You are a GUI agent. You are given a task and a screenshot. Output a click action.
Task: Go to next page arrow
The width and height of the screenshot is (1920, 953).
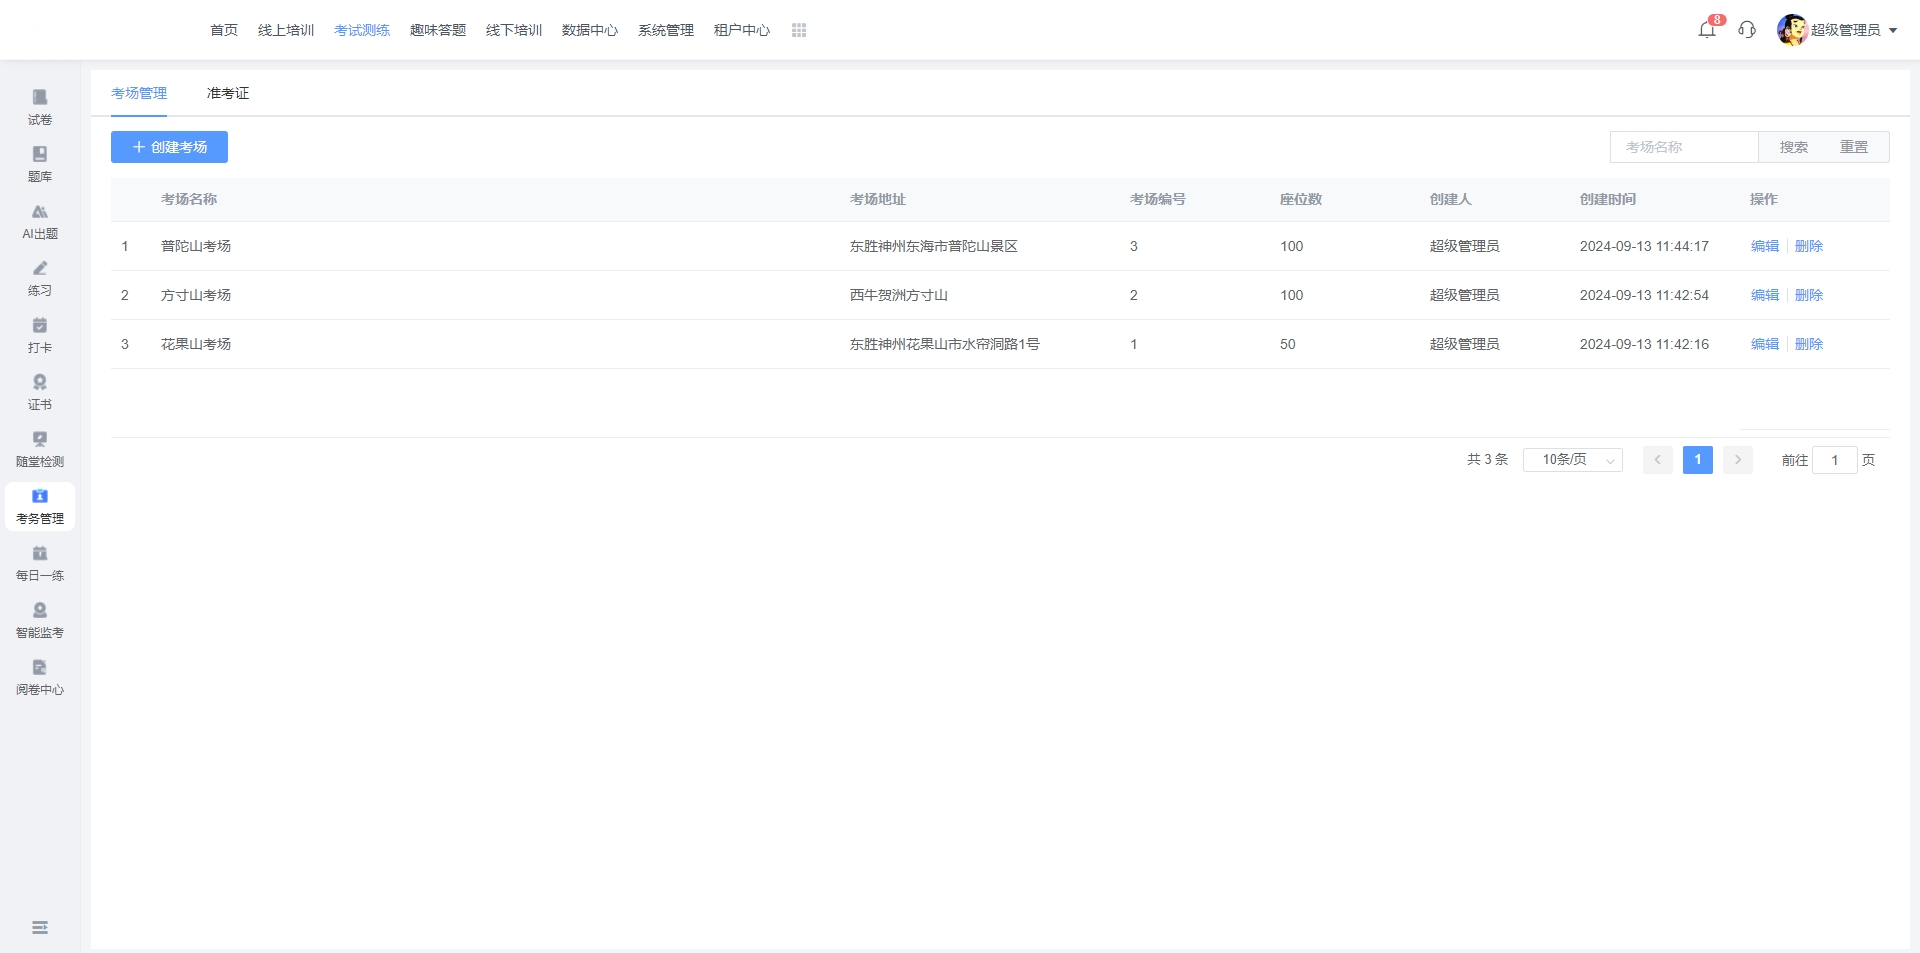pyautogui.click(x=1738, y=460)
